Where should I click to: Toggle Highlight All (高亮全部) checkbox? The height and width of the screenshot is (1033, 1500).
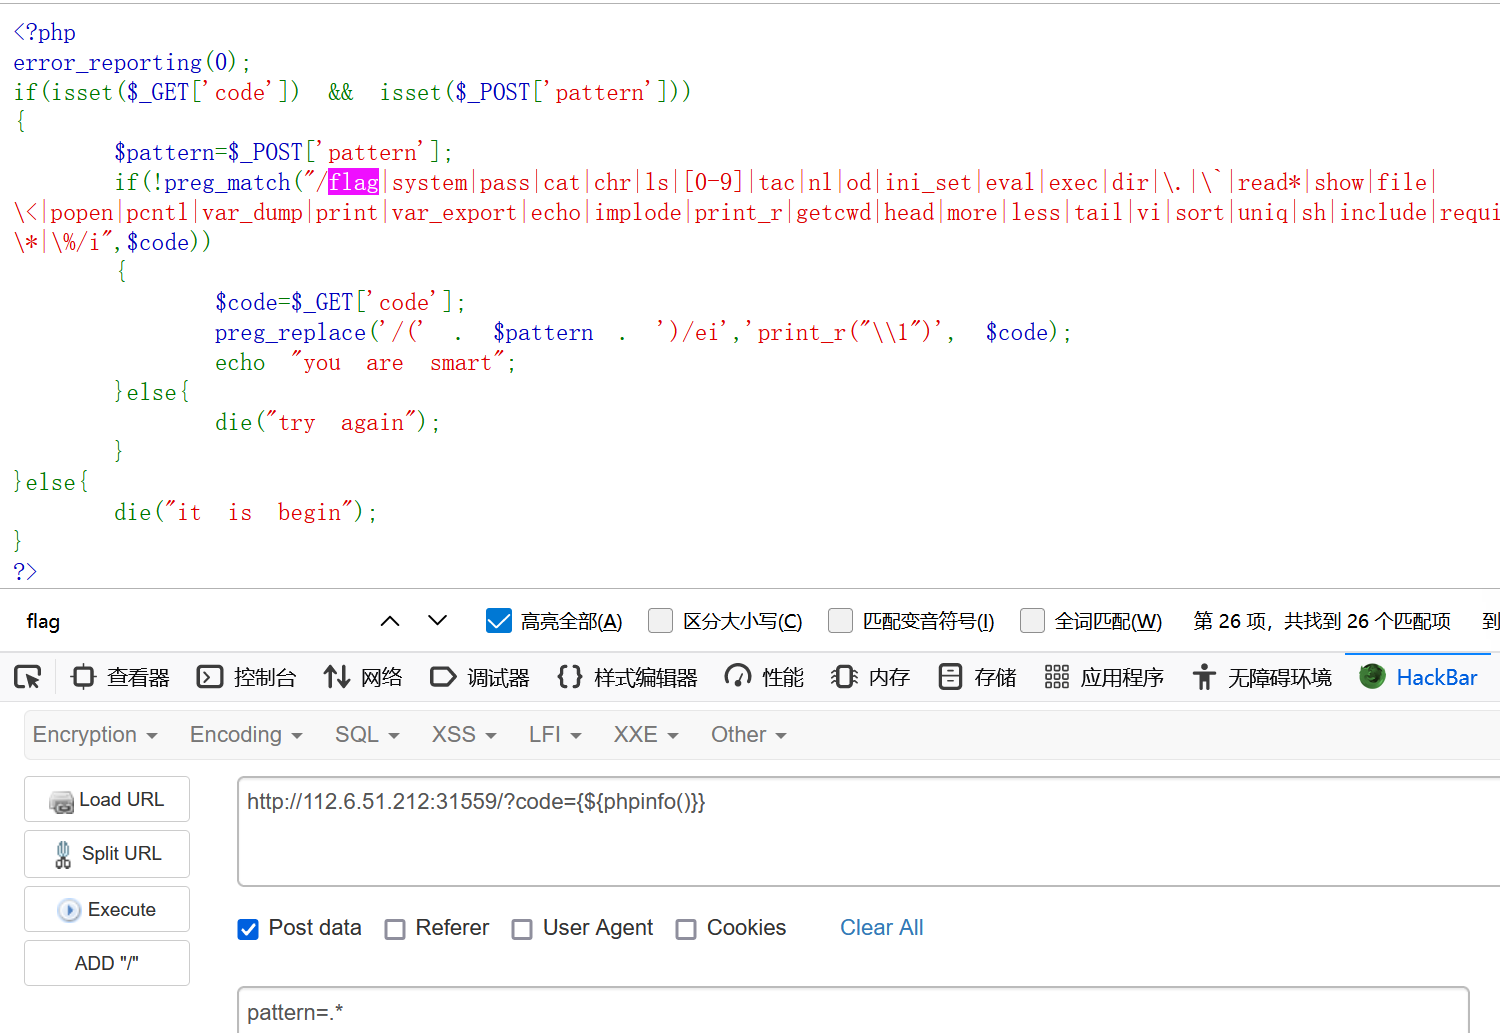[x=499, y=621]
